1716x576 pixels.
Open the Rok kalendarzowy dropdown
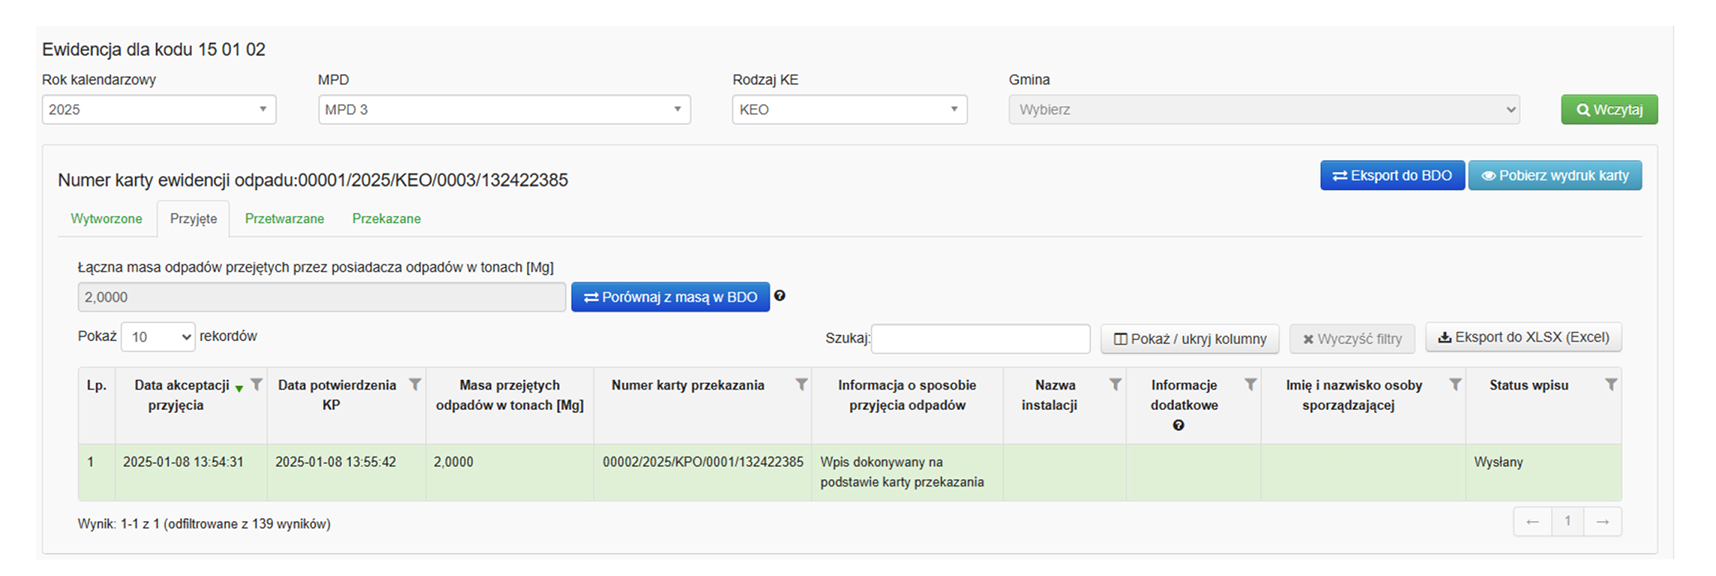click(159, 110)
